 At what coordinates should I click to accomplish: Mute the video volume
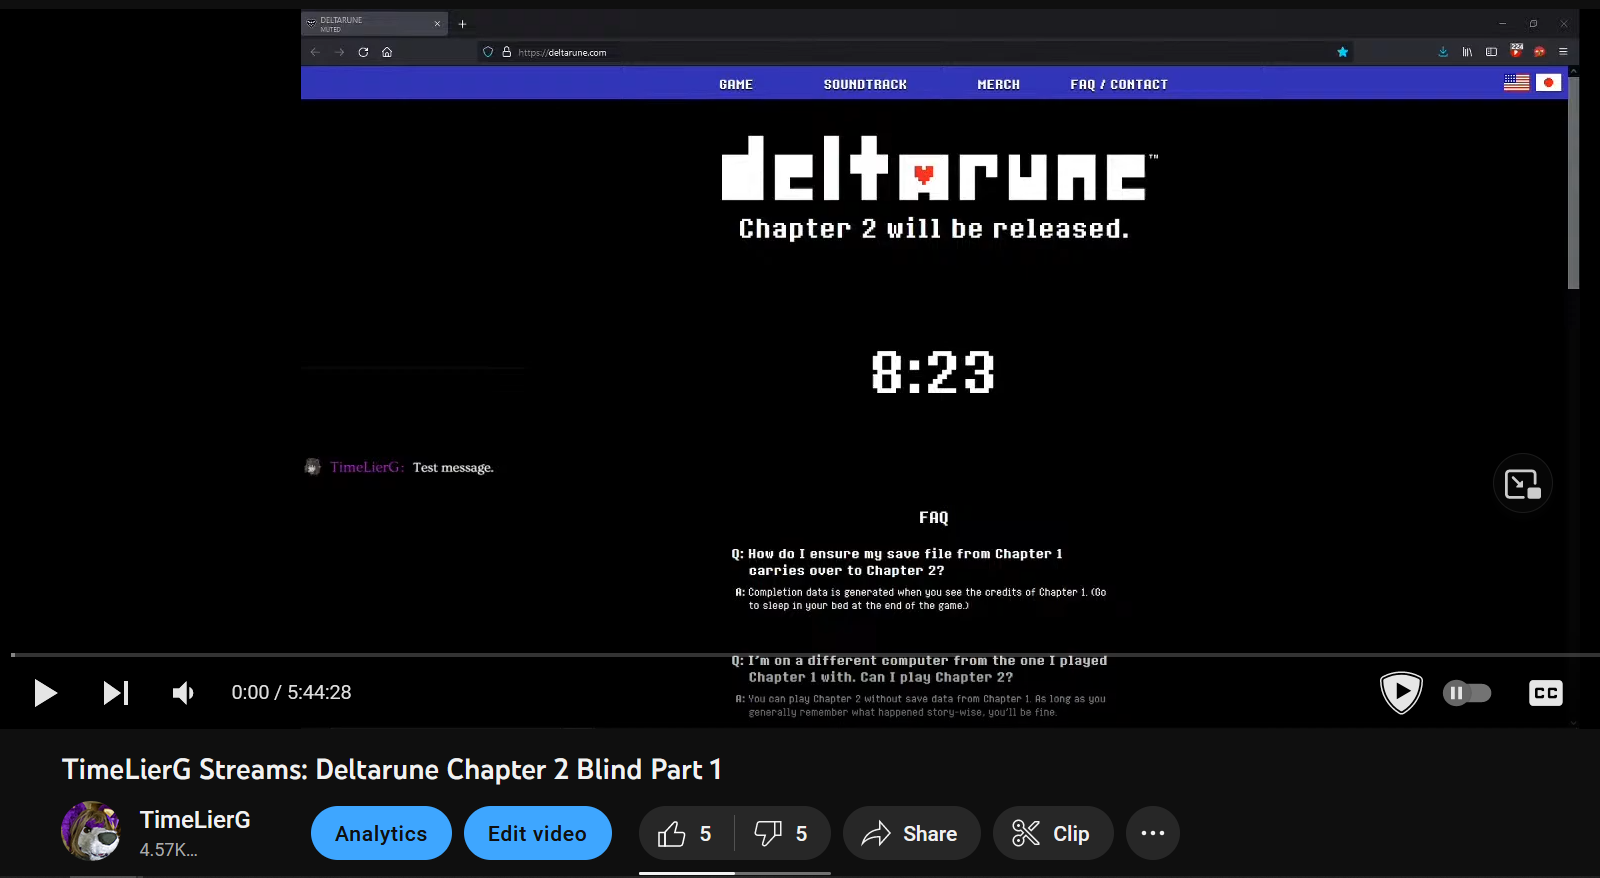183,693
